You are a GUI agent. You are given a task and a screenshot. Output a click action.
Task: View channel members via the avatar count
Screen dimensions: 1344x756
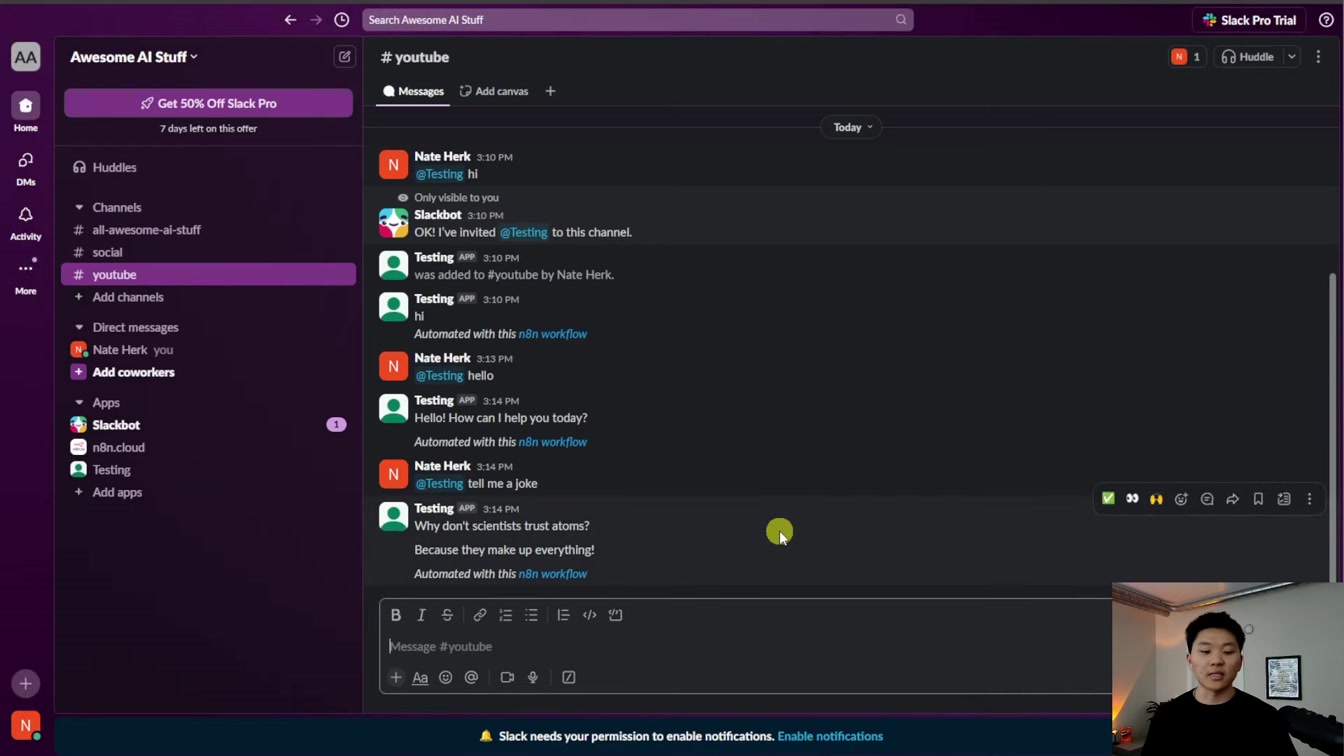1186,57
